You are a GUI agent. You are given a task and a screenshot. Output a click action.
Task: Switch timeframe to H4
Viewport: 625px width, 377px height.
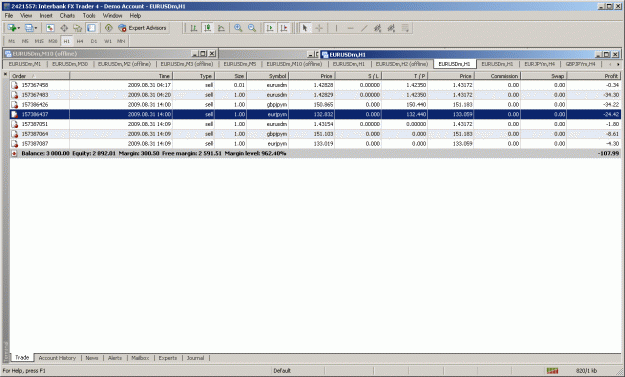point(80,41)
